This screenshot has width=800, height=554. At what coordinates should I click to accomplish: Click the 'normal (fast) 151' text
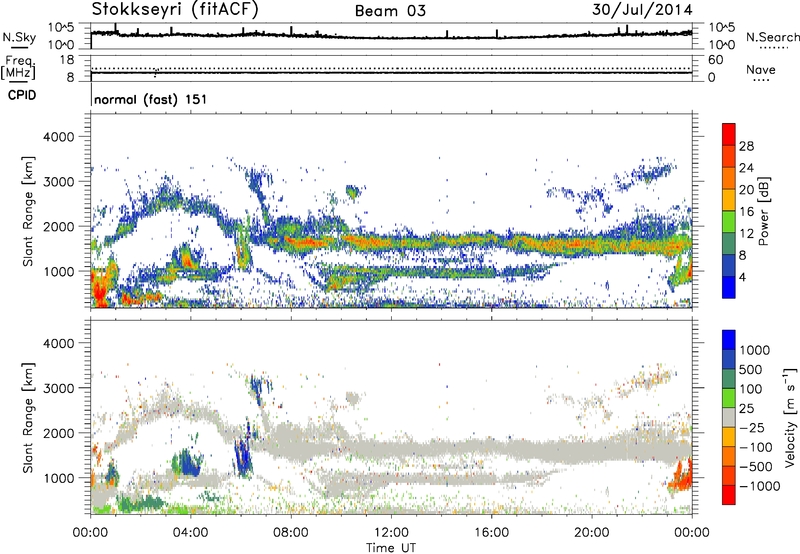(x=151, y=99)
